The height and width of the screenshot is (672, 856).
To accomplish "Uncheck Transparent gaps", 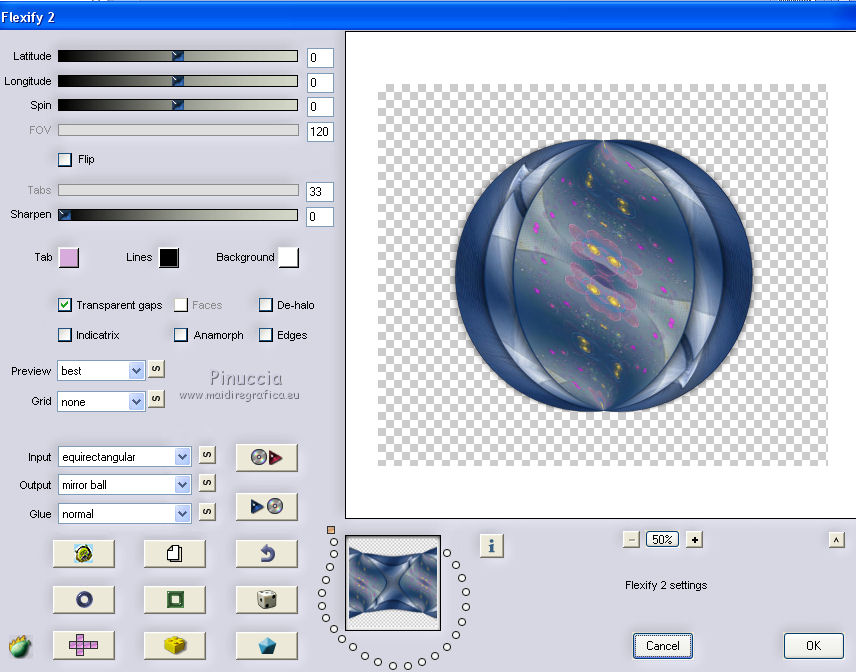I will coord(64,305).
